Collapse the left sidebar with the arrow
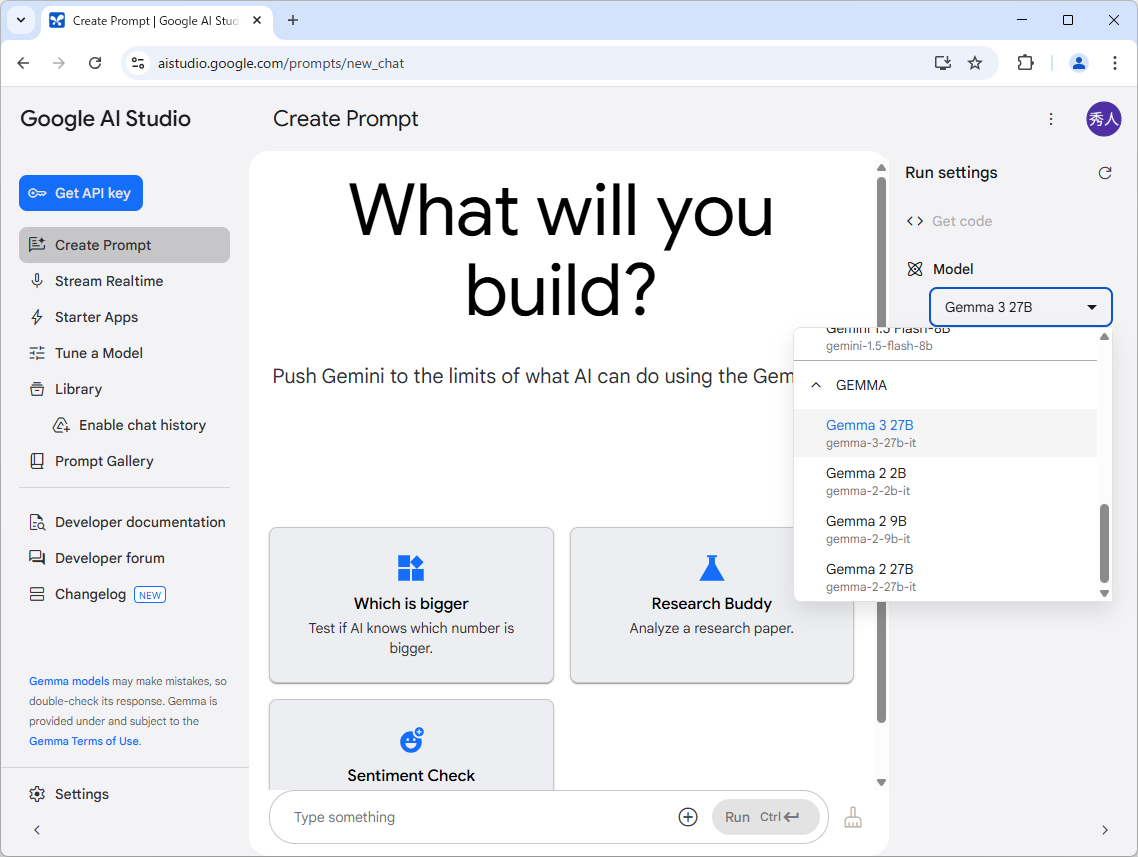The height and width of the screenshot is (857, 1138). click(x=37, y=830)
